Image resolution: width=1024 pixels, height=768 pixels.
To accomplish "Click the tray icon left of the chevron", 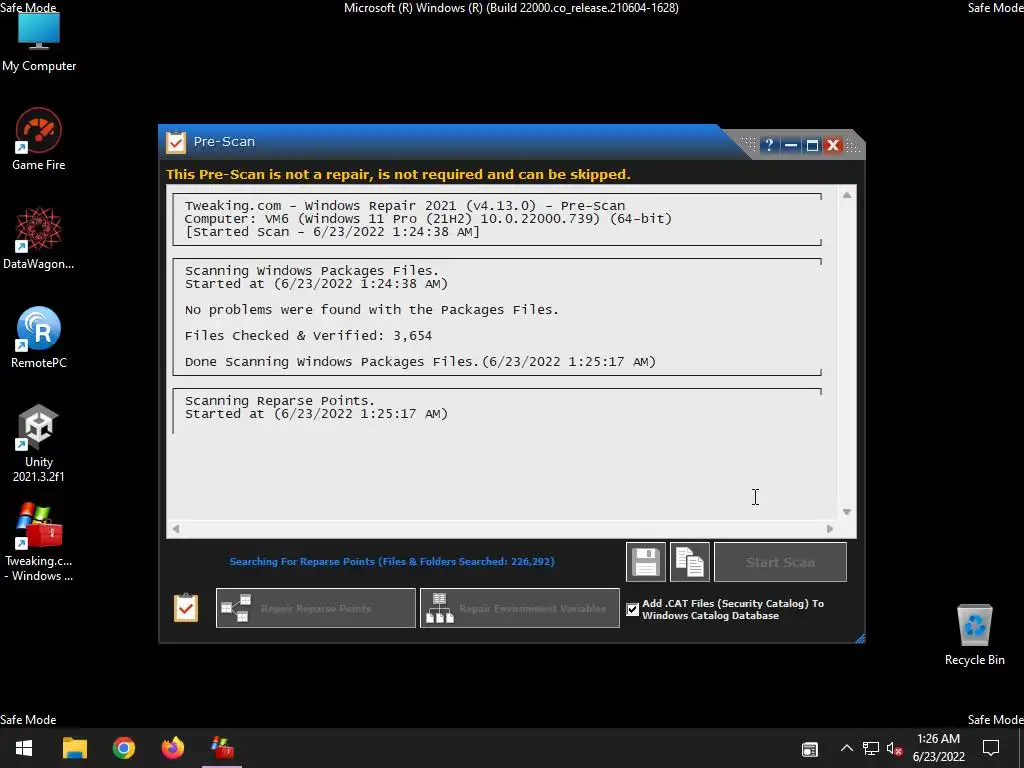I will click(810, 749).
